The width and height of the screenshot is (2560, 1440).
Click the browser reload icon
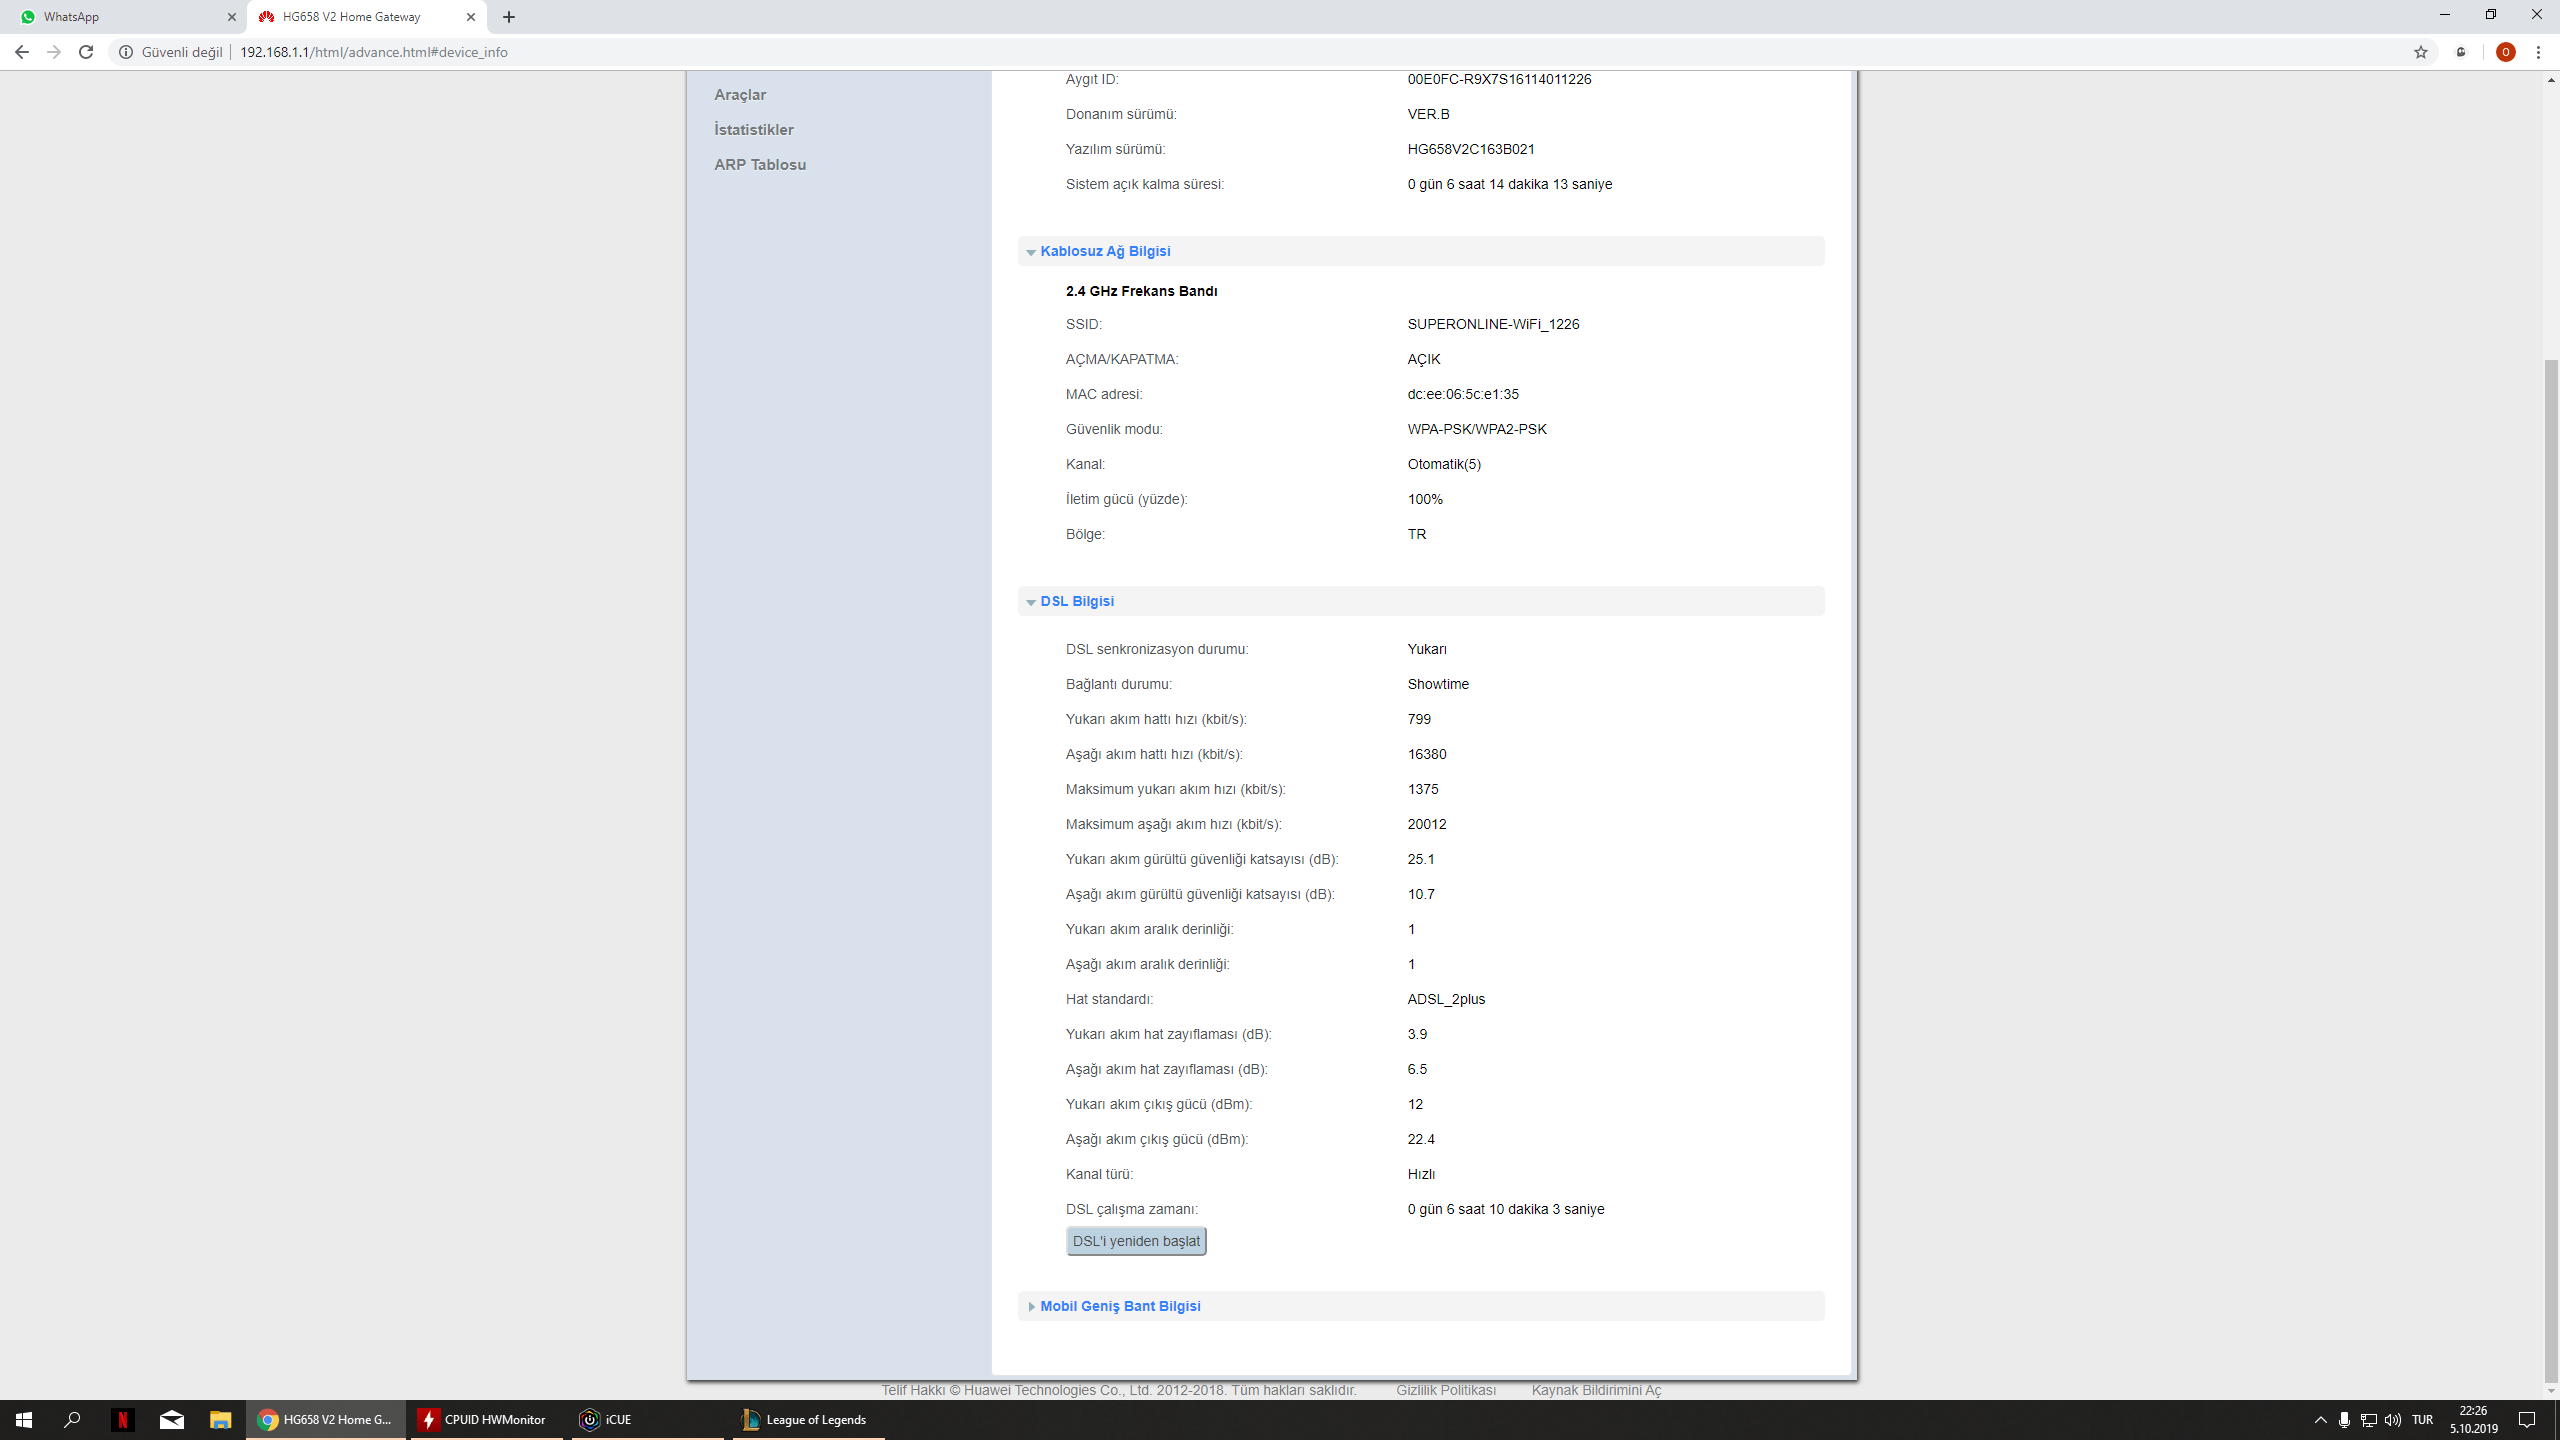pyautogui.click(x=86, y=52)
